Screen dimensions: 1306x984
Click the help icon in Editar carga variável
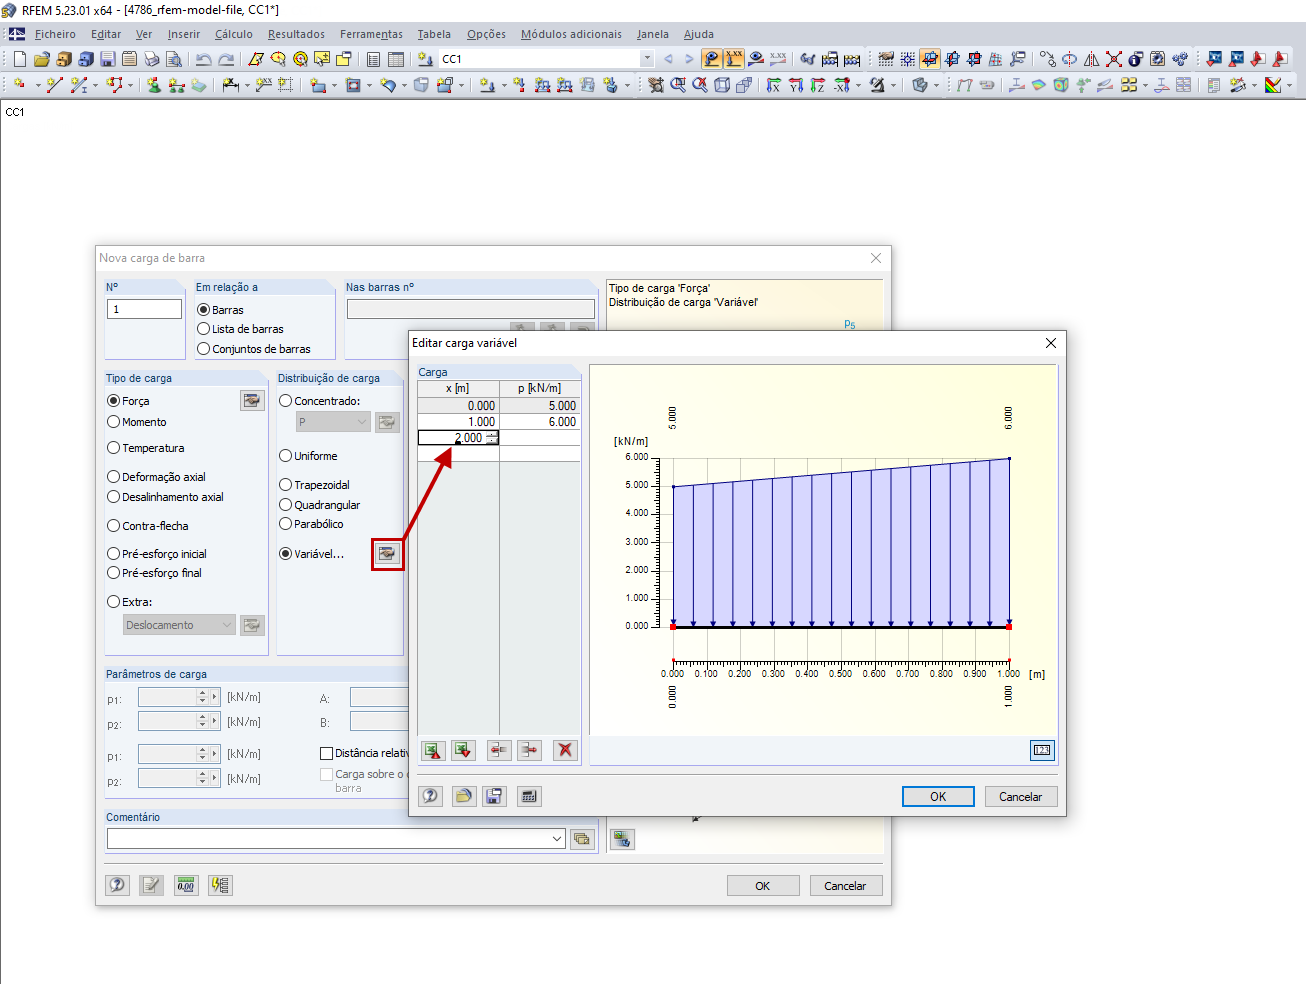(430, 796)
